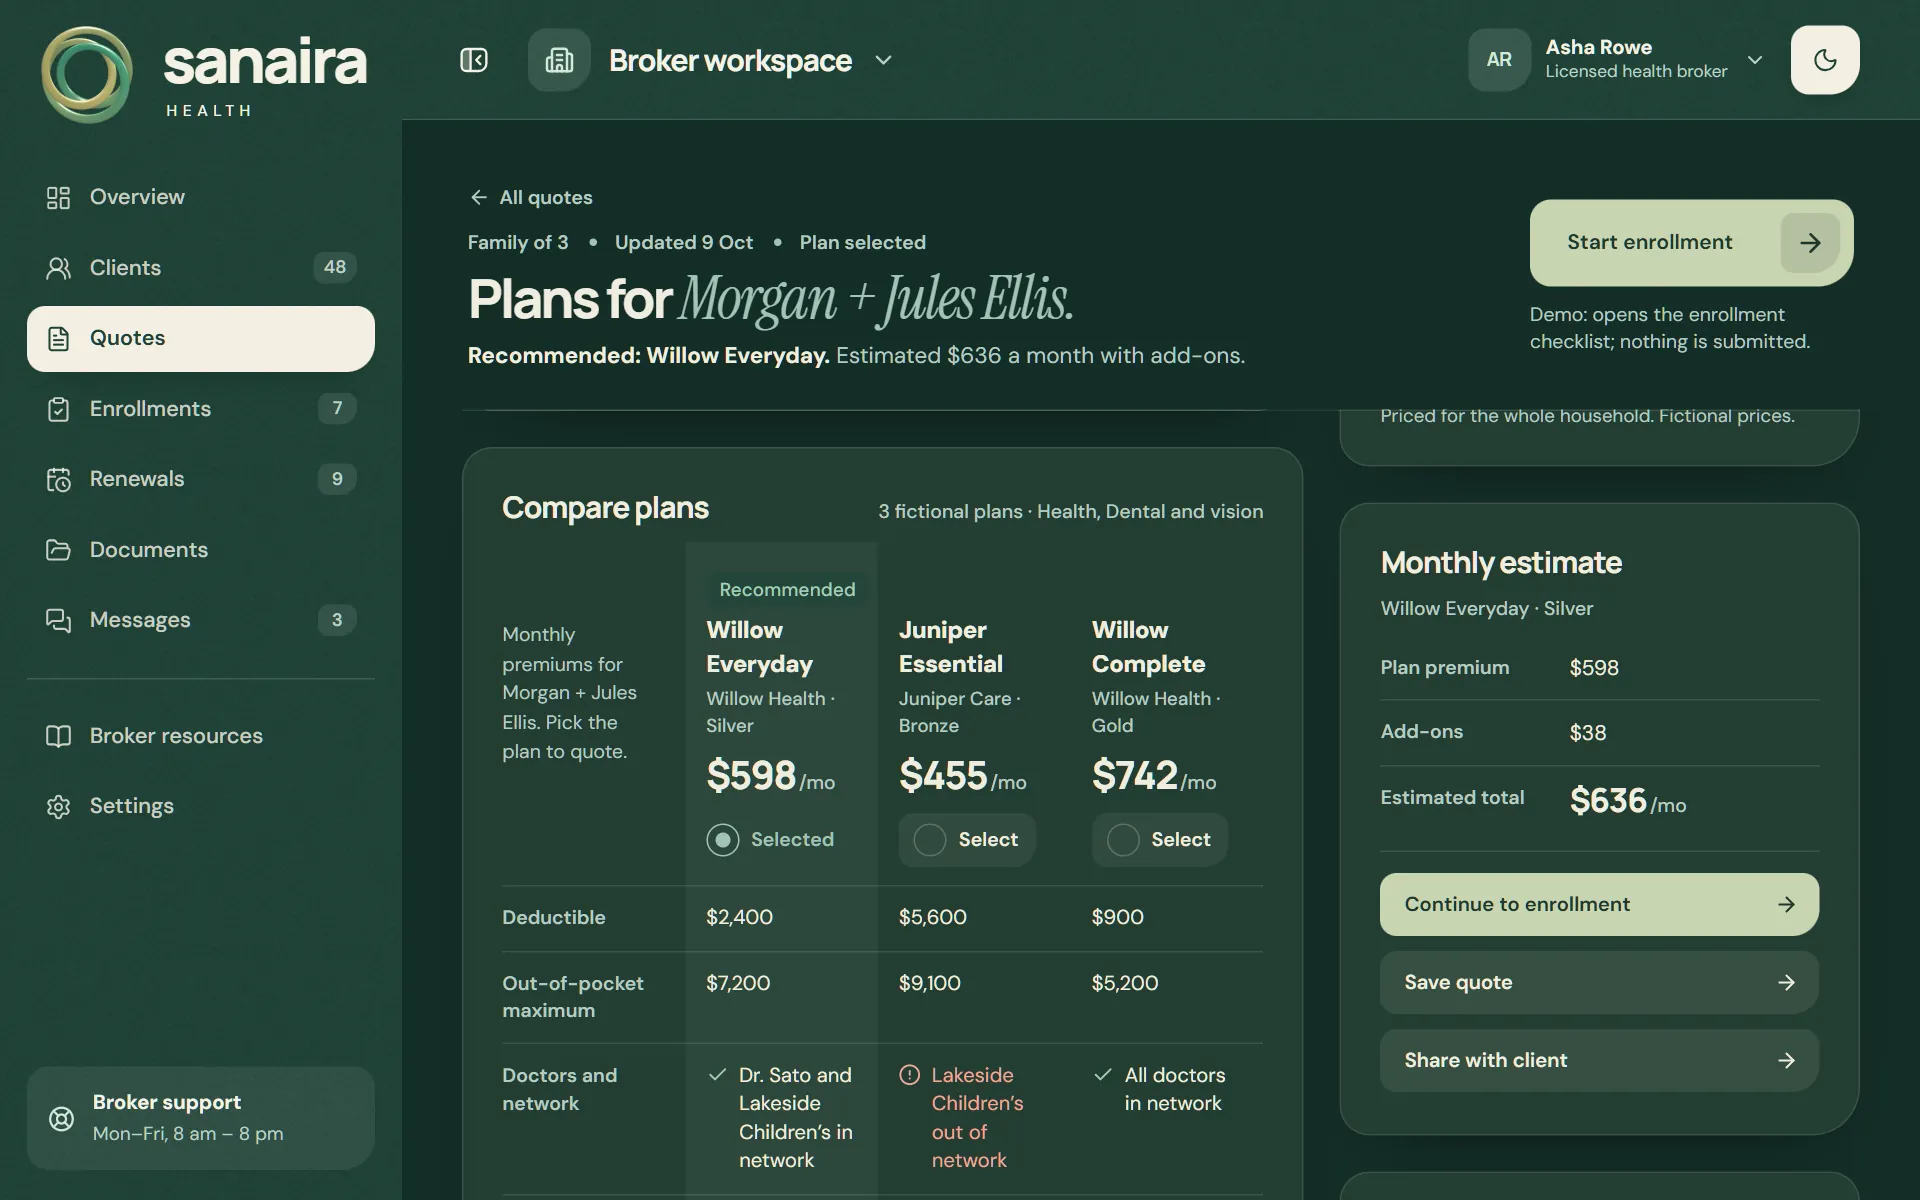Select the Juniper Essential plan radio
Viewport: 1920px width, 1200px height.
pyautogui.click(x=930, y=840)
